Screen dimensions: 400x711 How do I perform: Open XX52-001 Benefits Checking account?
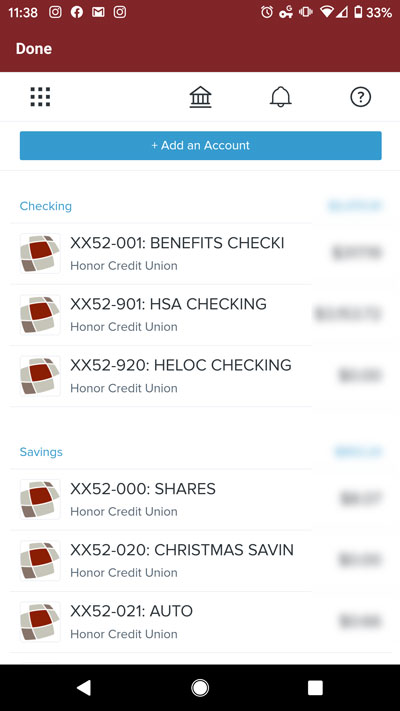pyautogui.click(x=200, y=253)
